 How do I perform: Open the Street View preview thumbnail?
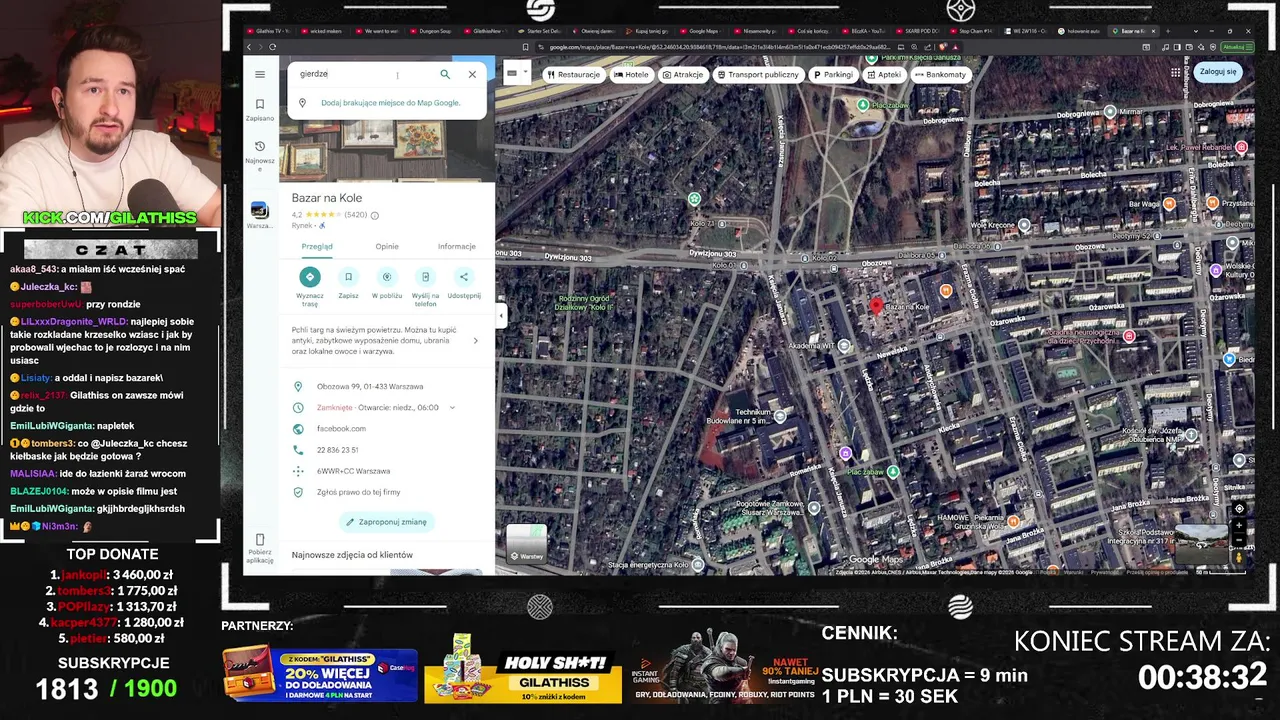tap(1201, 545)
